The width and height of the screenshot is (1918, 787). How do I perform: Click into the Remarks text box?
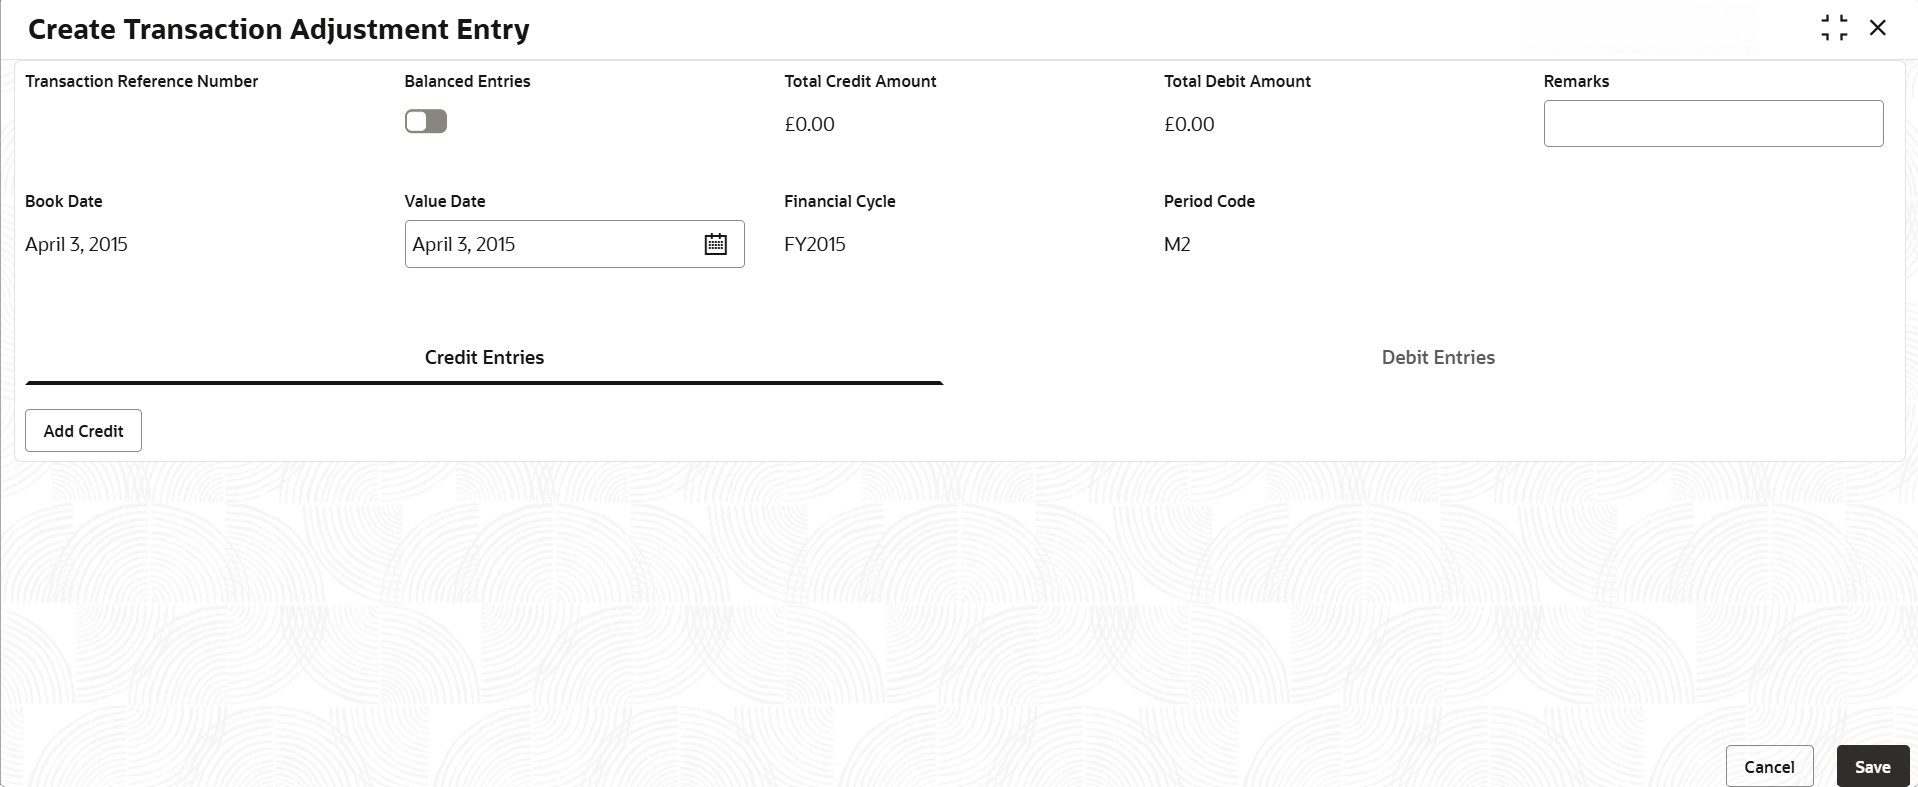click(1712, 124)
